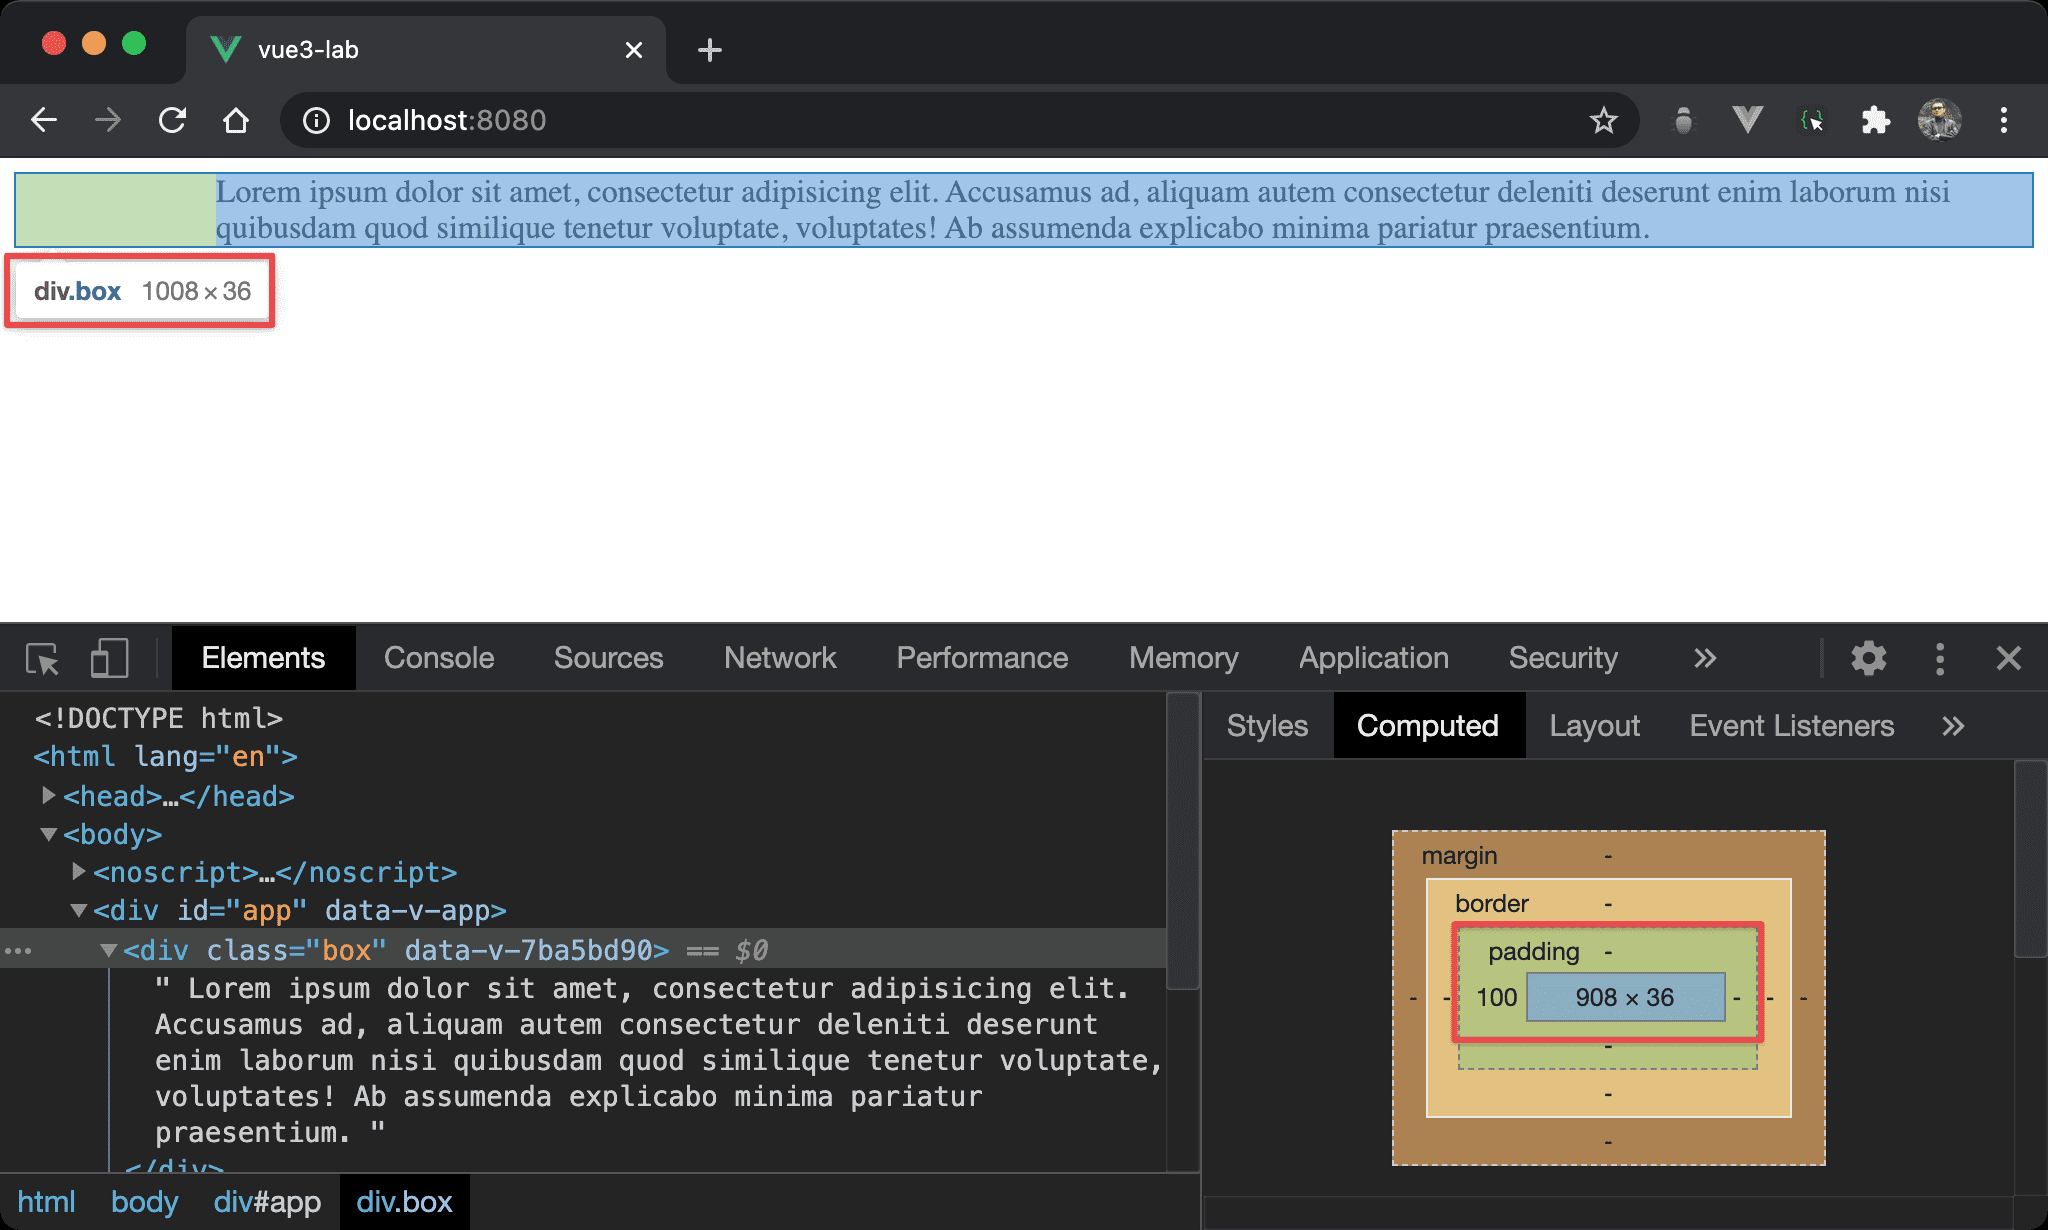Screen dimensions: 2048x1230
Task: Select div#app in the breadcrumb
Action: click(267, 1202)
